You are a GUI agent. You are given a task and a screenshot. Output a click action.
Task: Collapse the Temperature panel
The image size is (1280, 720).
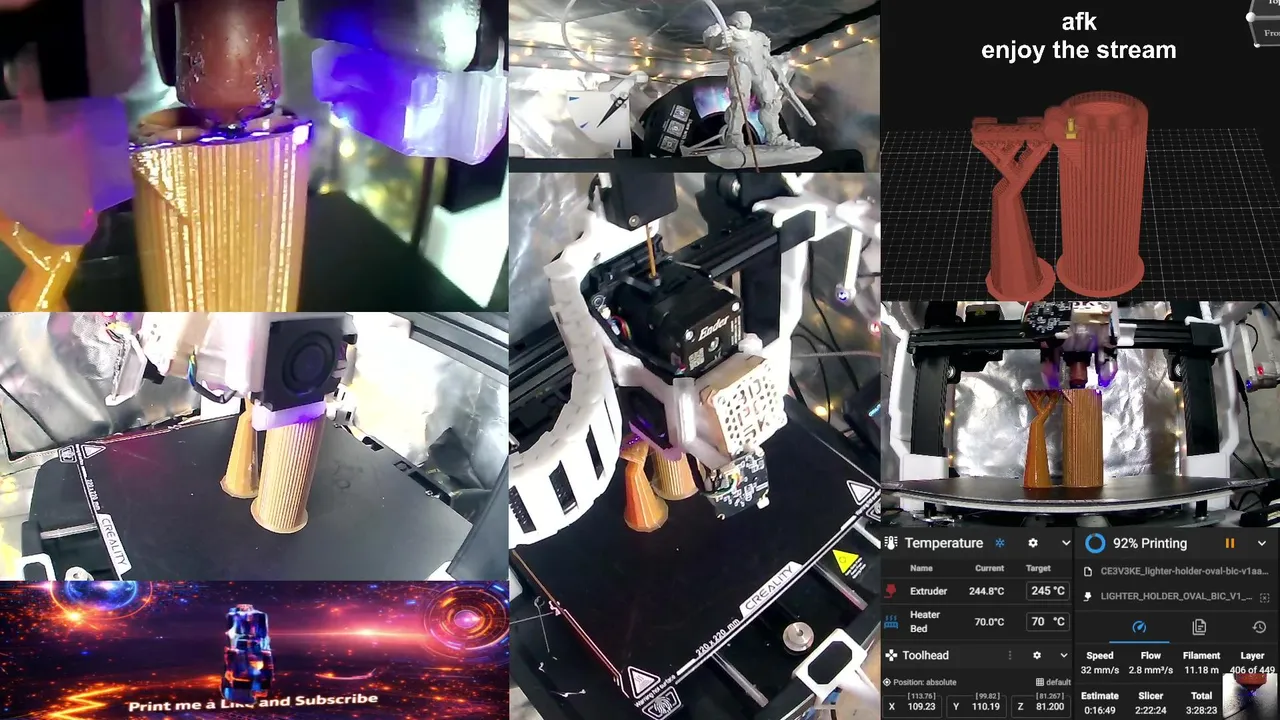[x=1065, y=543]
